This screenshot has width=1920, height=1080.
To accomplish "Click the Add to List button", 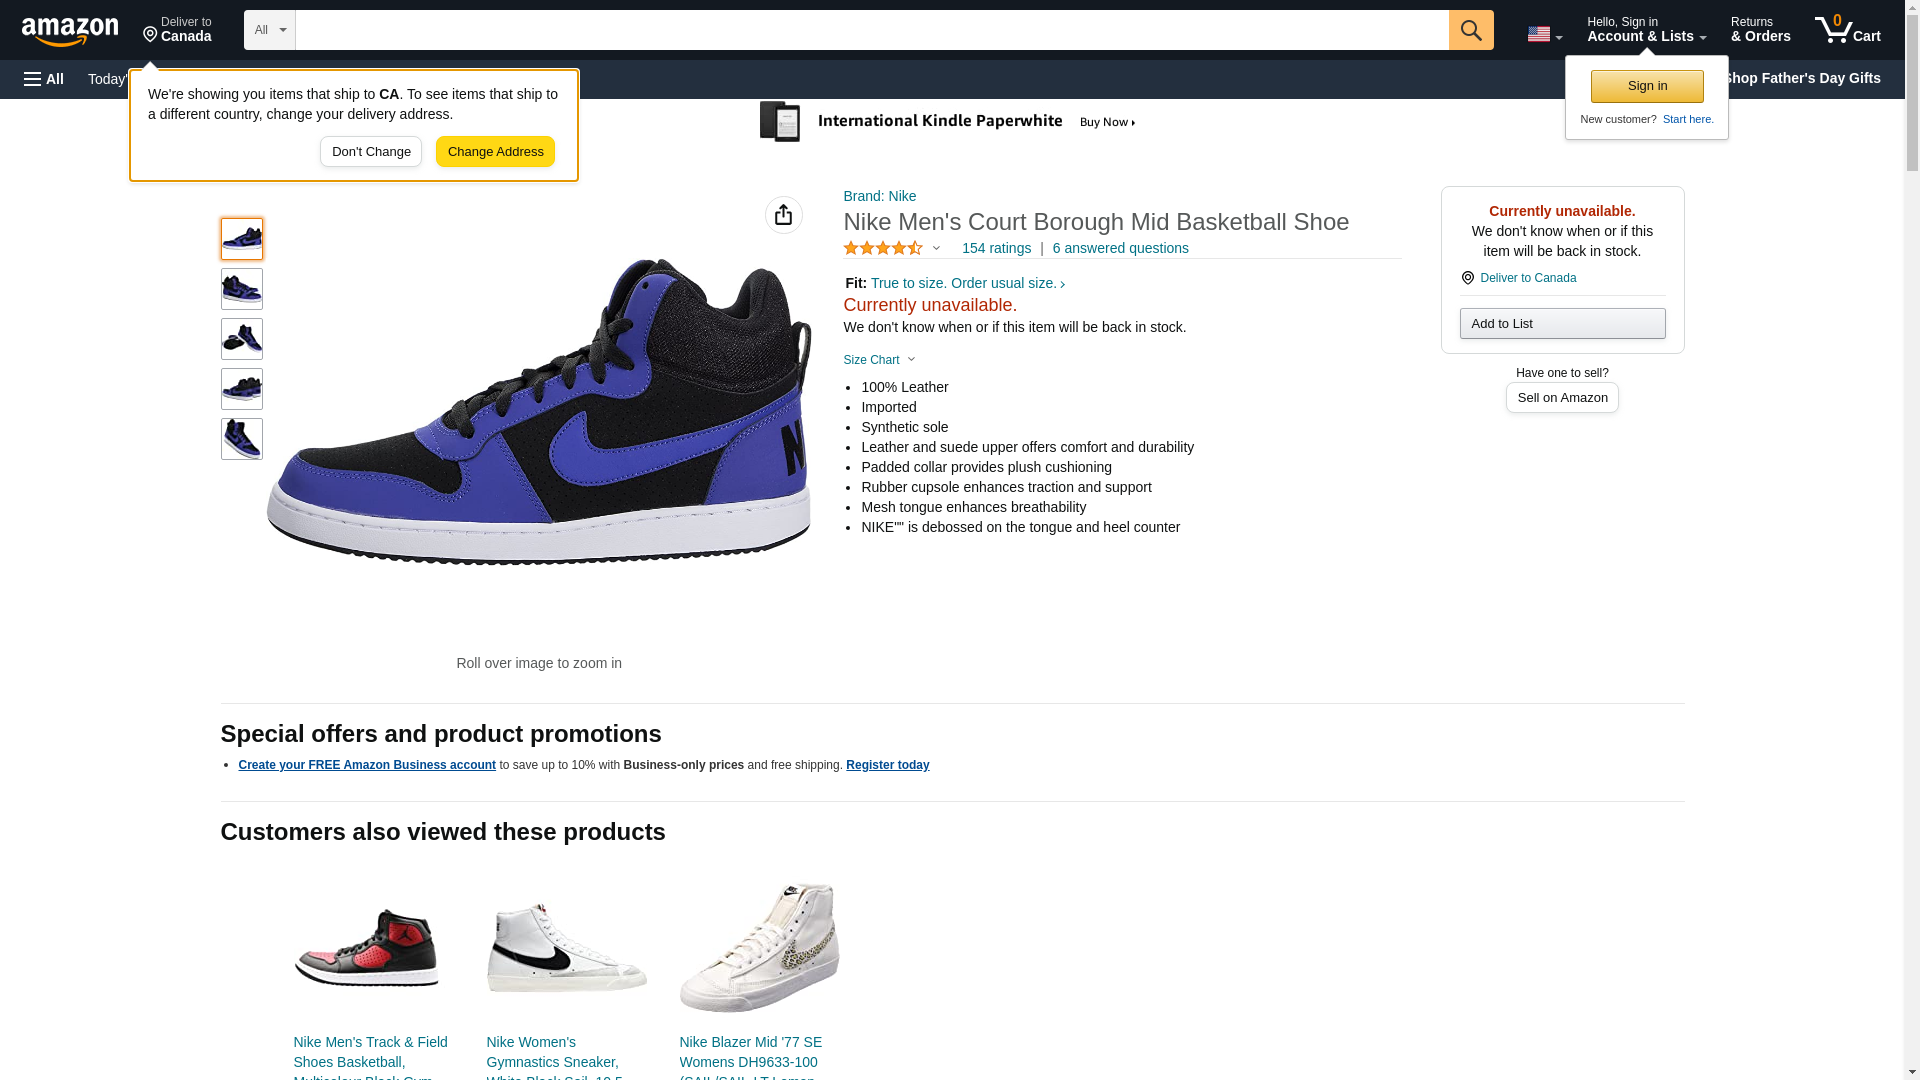I will 1562,323.
